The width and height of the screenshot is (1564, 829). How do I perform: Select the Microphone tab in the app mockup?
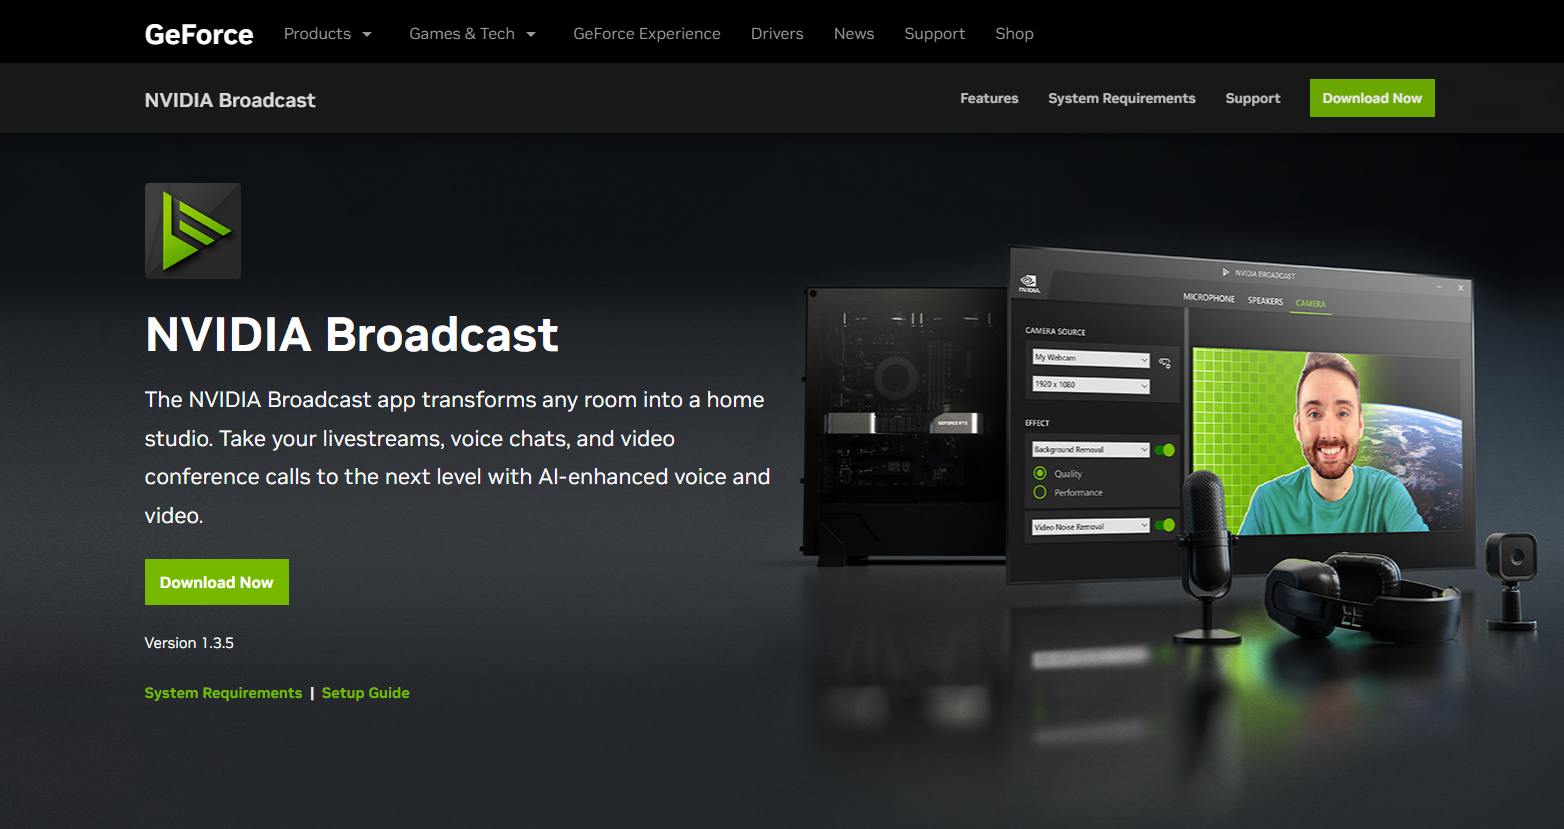click(x=1209, y=298)
